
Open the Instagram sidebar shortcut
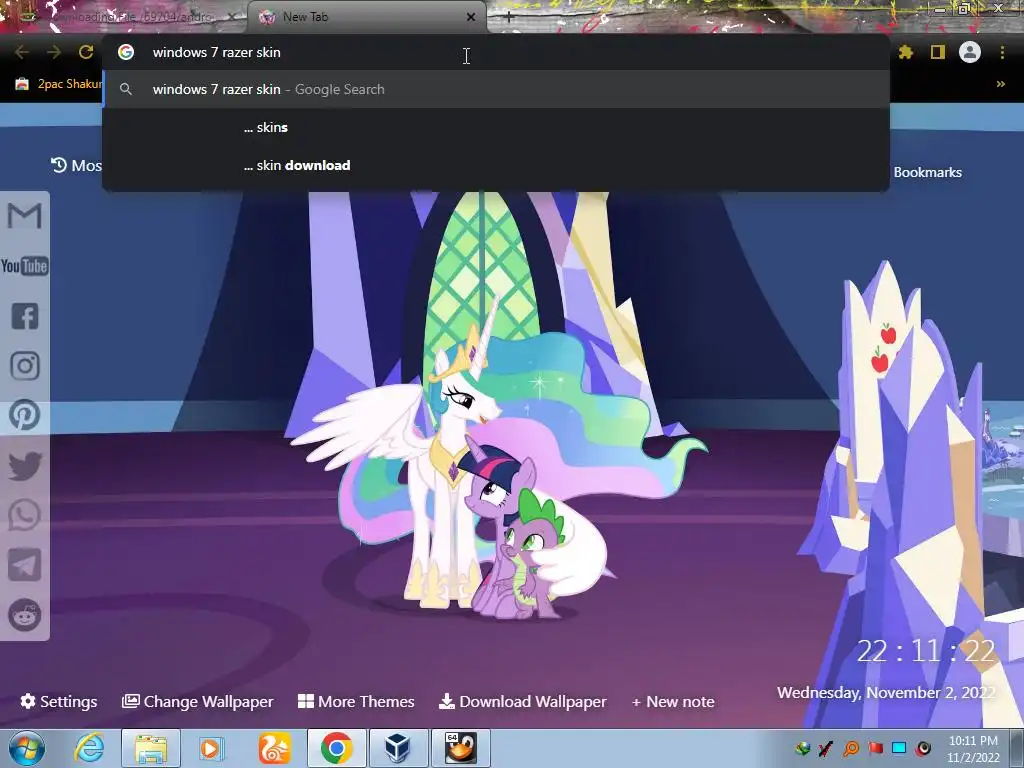pyautogui.click(x=25, y=366)
